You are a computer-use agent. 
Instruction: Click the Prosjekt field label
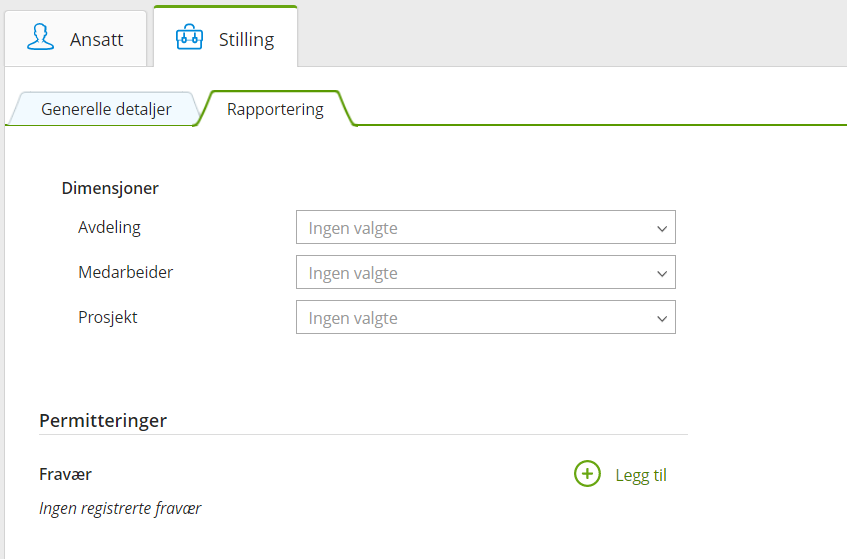tap(108, 317)
